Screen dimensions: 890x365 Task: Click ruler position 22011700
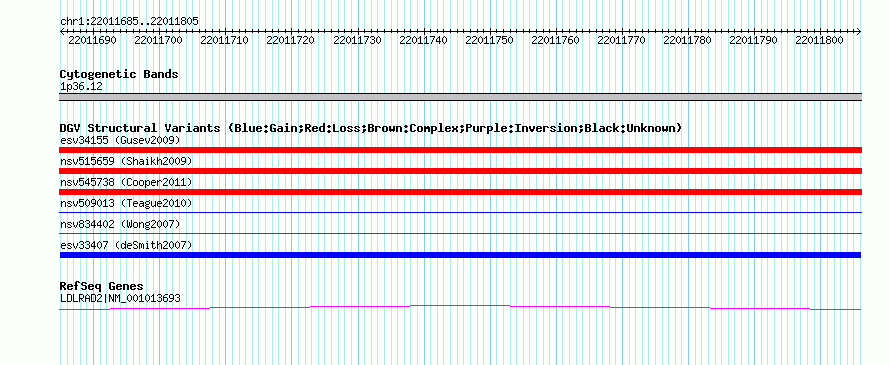[158, 41]
